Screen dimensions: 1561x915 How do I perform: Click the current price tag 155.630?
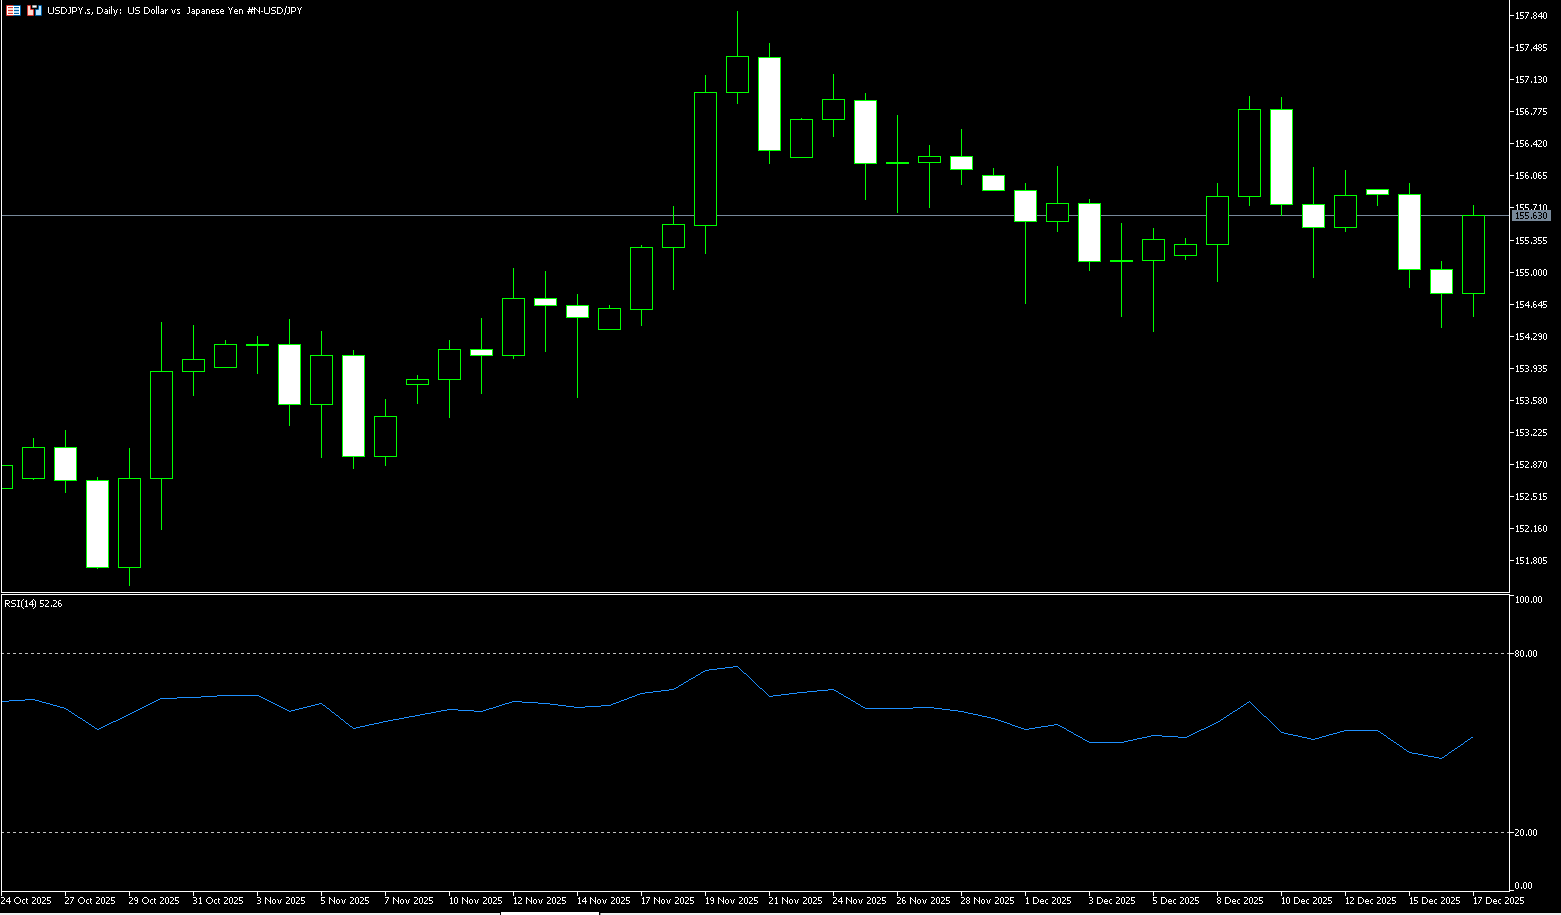tap(1530, 216)
